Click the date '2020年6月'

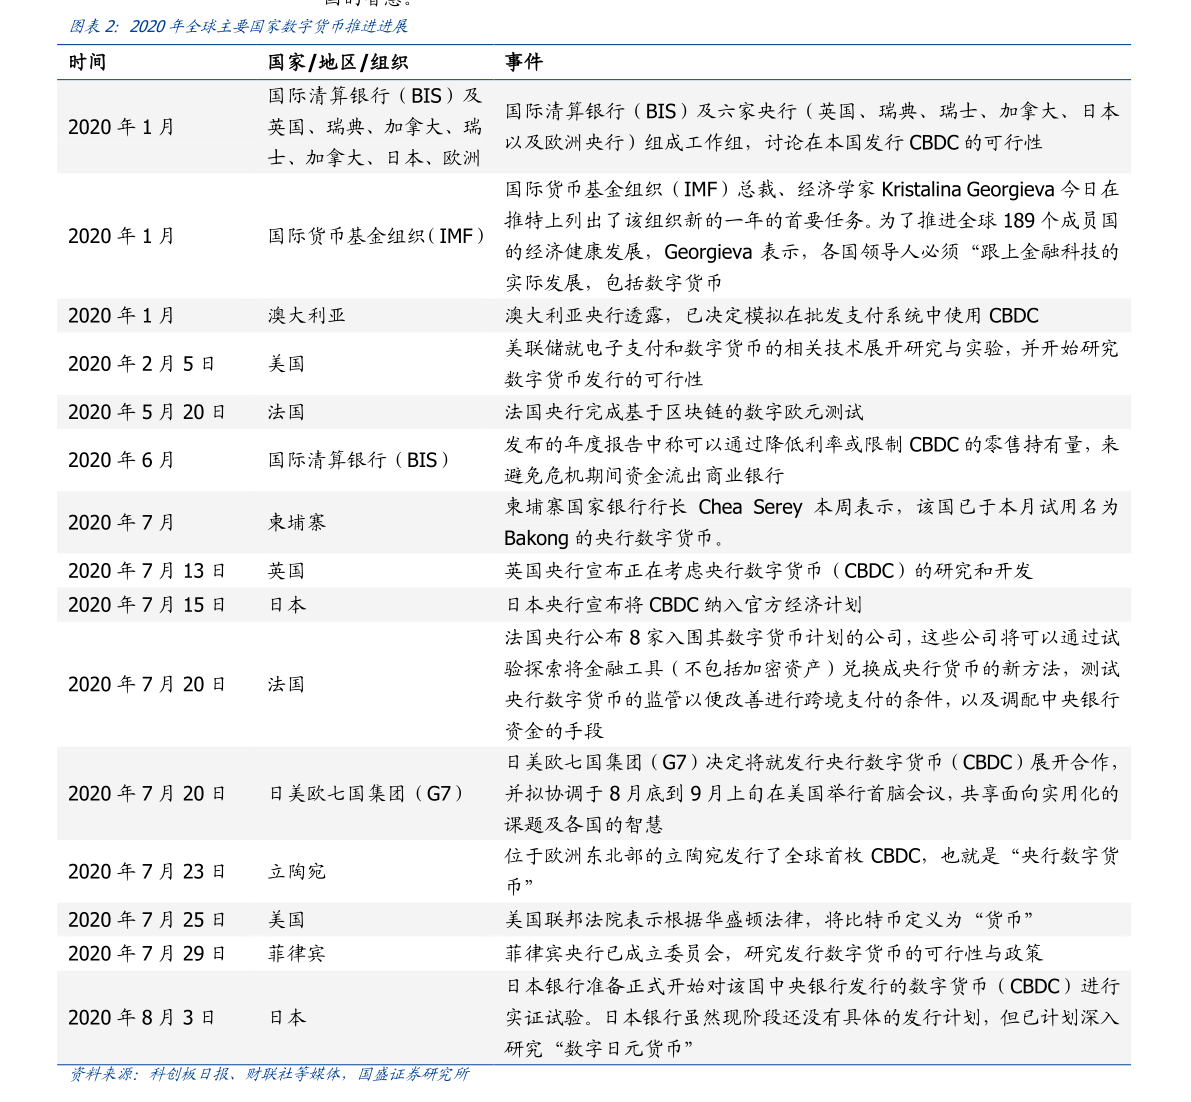(122, 460)
